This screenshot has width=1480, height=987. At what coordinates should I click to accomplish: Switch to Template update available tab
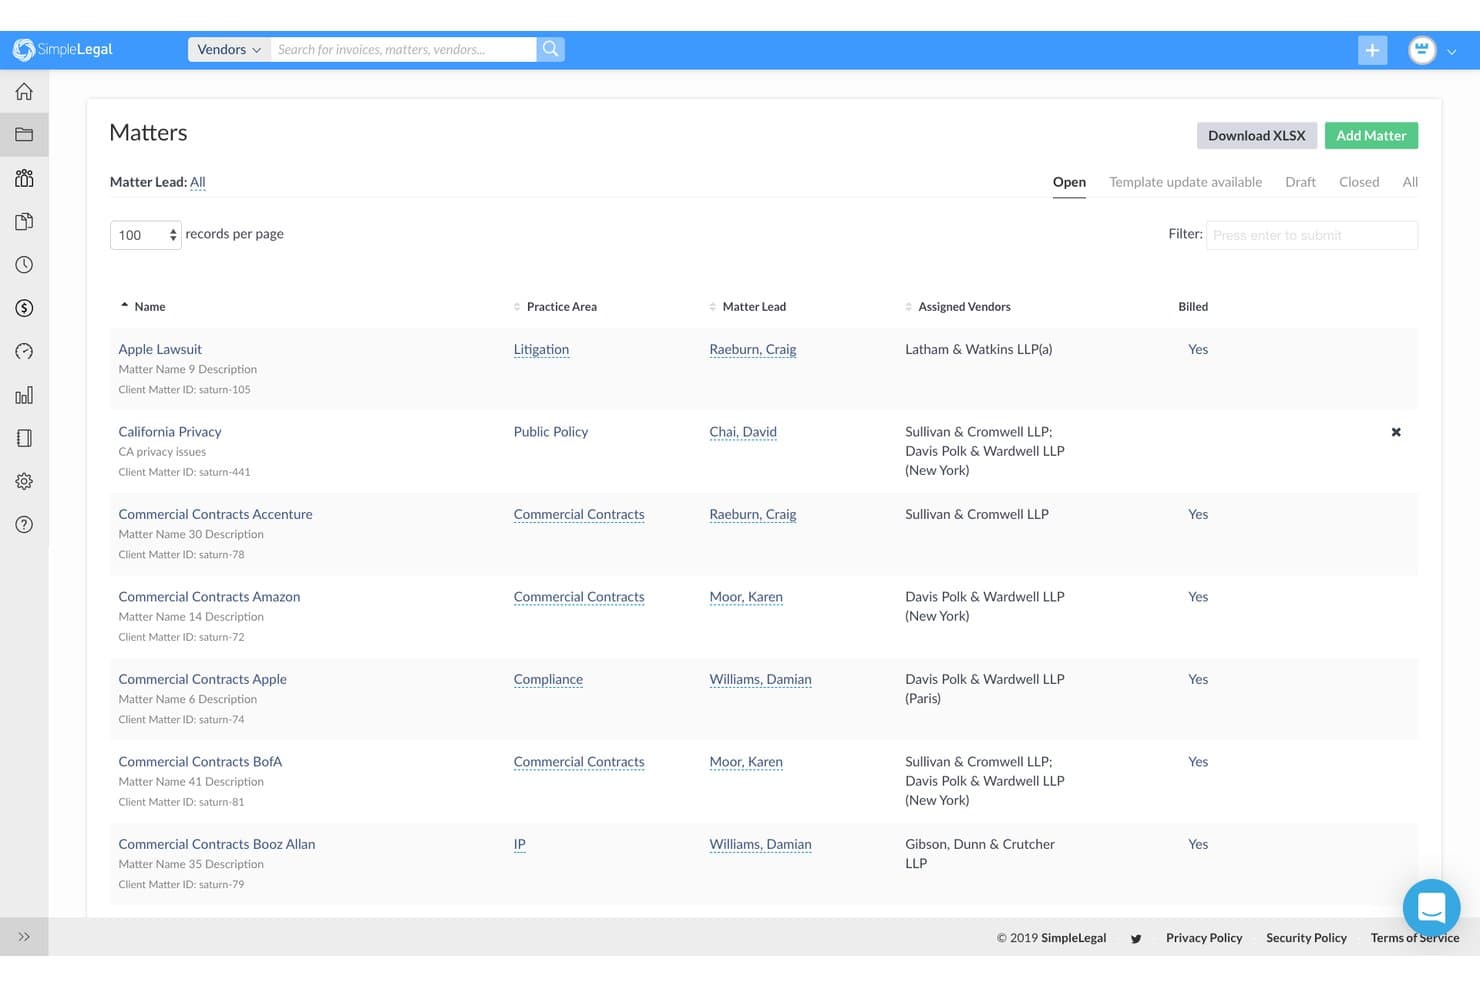1185,182
